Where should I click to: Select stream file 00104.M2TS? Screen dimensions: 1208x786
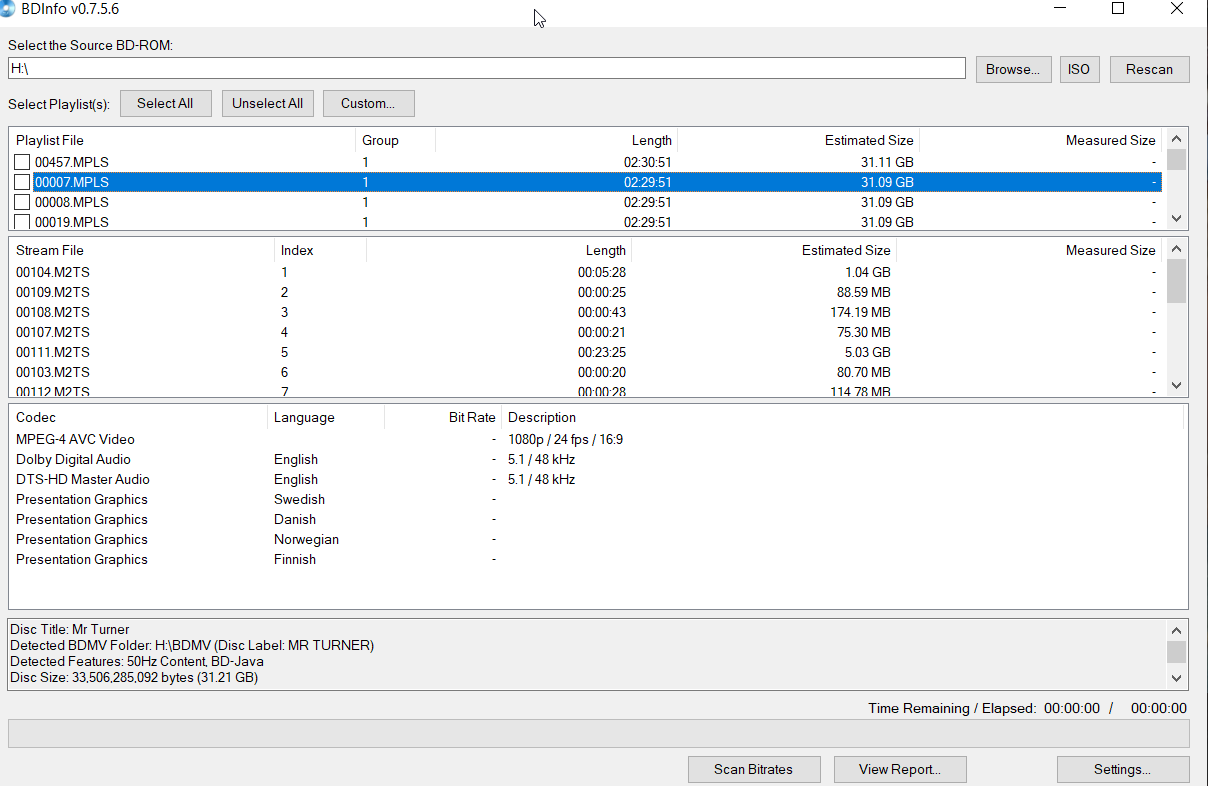53,272
